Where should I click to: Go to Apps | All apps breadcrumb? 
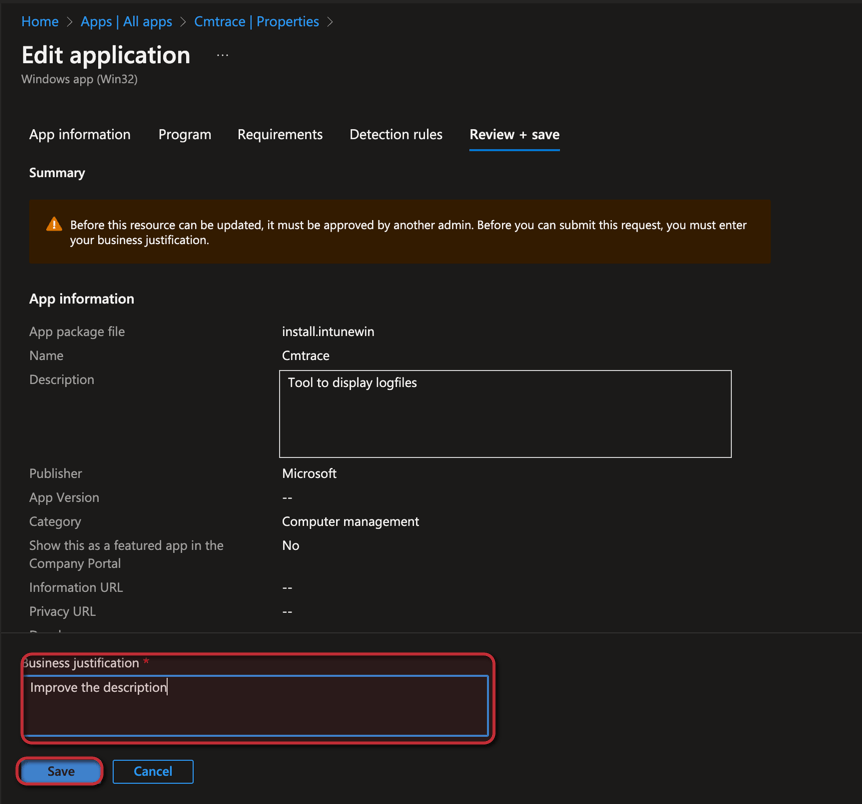click(x=126, y=21)
